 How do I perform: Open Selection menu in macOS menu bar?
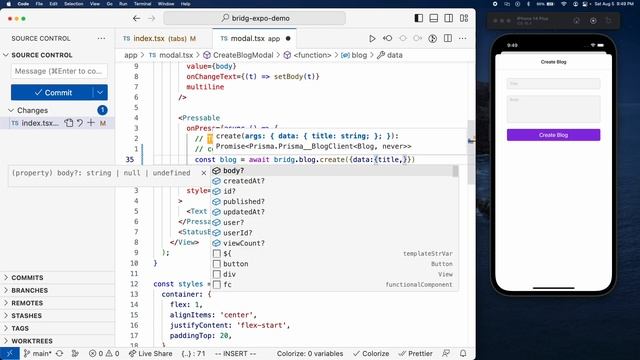[73, 4]
